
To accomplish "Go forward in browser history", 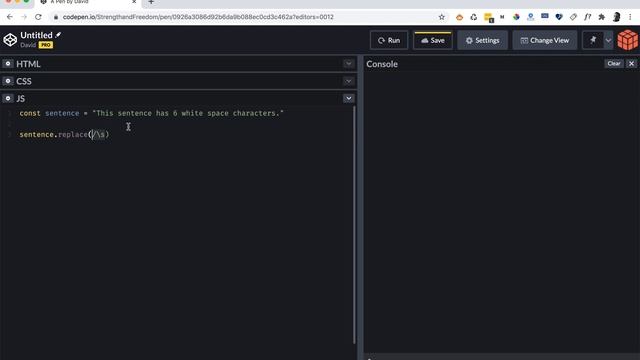I will pyautogui.click(x=24, y=17).
